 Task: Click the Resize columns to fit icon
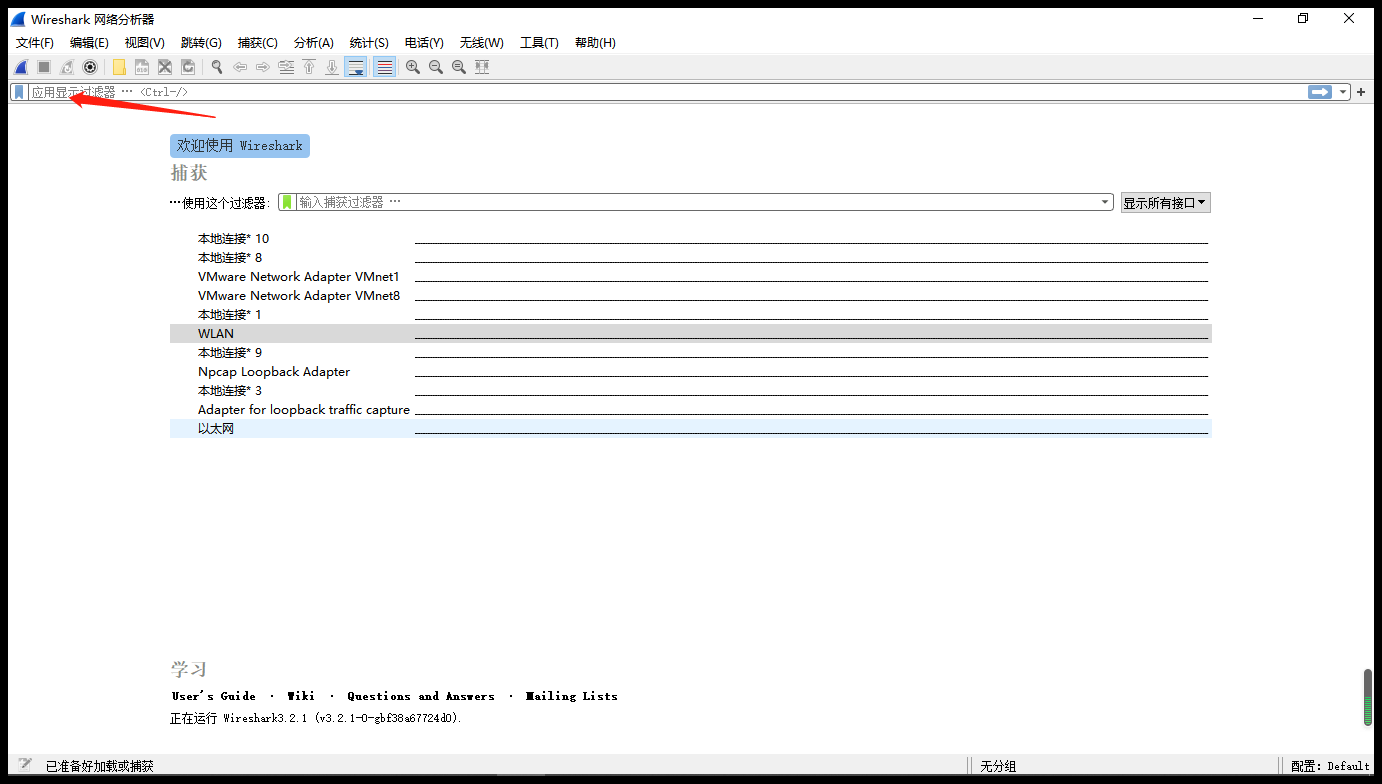coord(482,67)
